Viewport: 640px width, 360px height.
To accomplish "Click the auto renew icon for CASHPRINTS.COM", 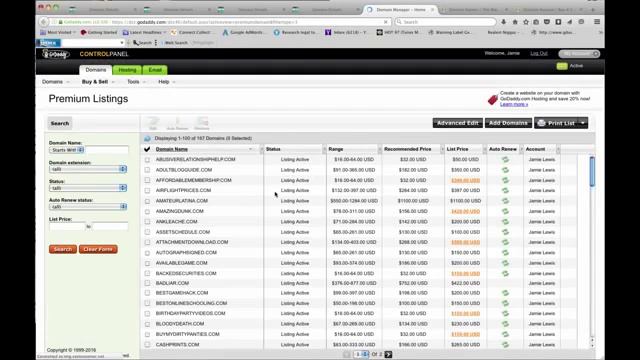I will (505, 345).
